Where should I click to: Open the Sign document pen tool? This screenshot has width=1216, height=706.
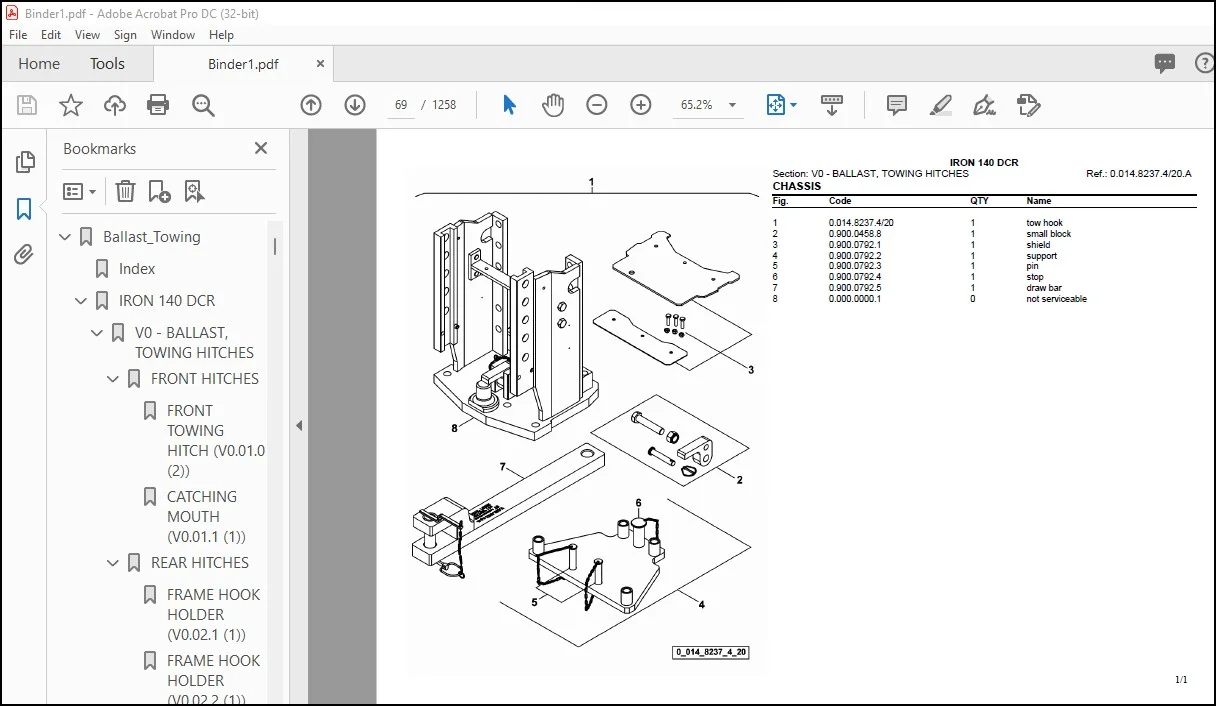pos(984,105)
